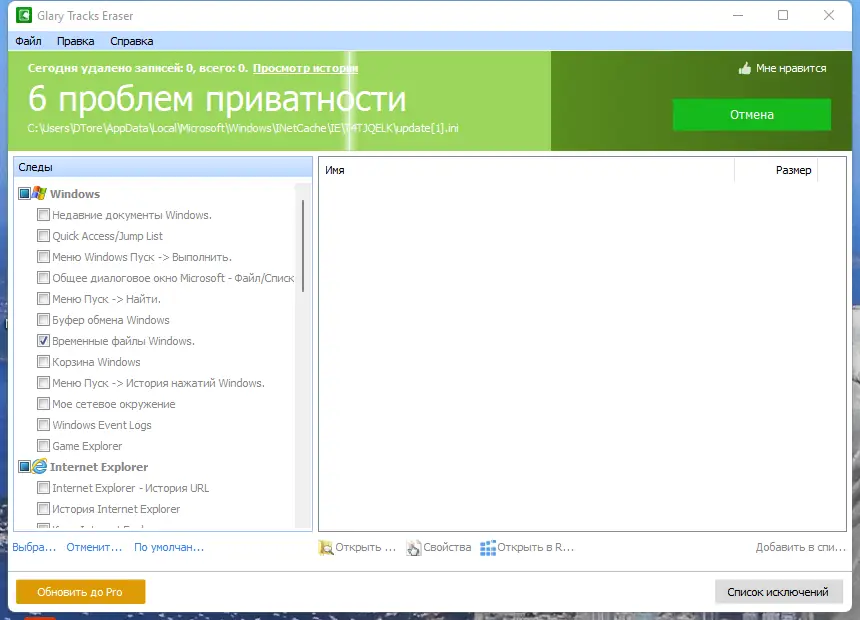Click По умолчан... defaults link
Viewport: 860px width, 620px height.
tap(169, 547)
